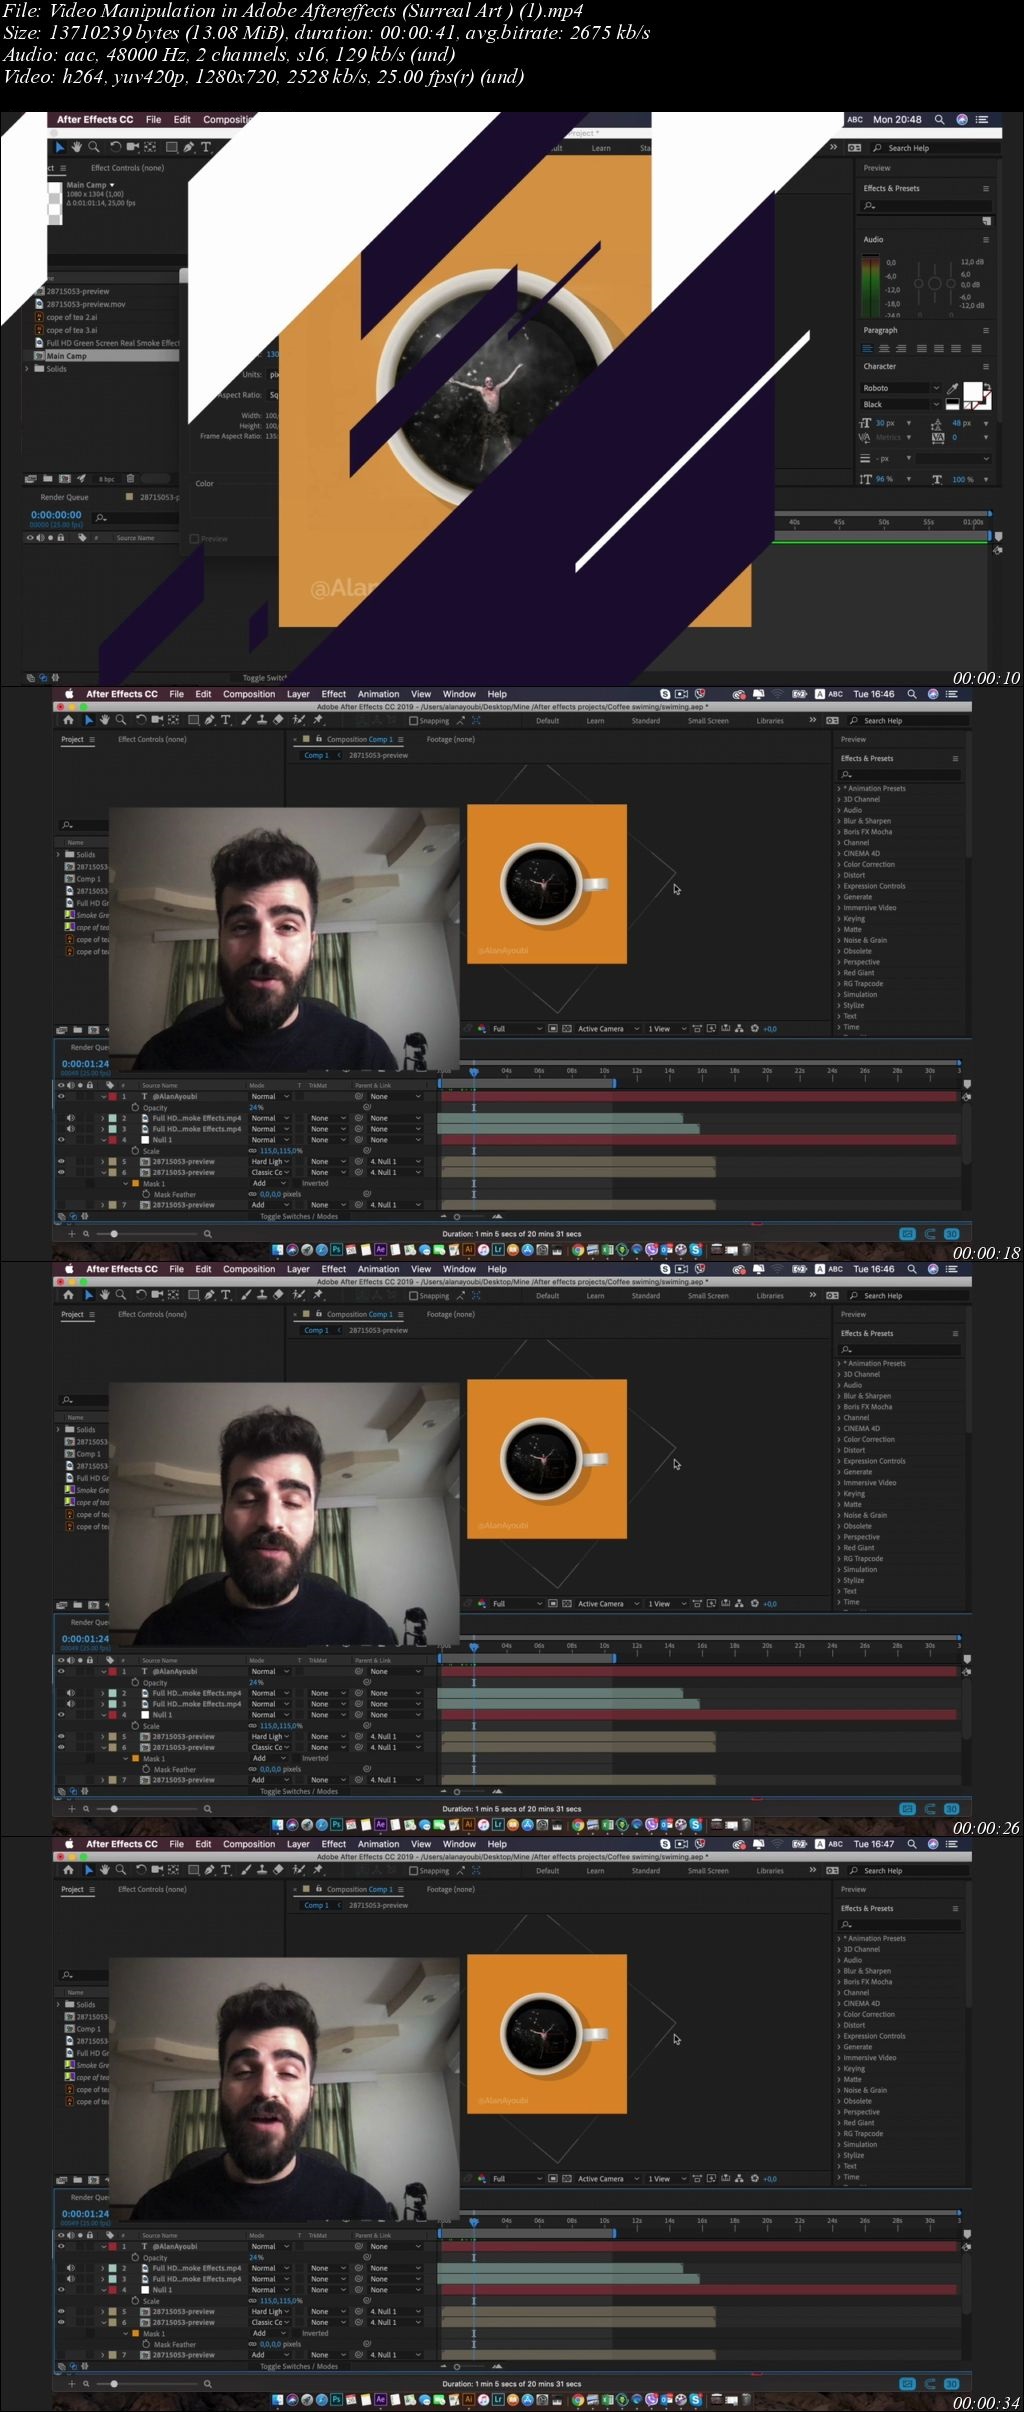Click Spotlight search icon in 00:00:10 frame
Screen dimensions: 1024x2412
(939, 119)
